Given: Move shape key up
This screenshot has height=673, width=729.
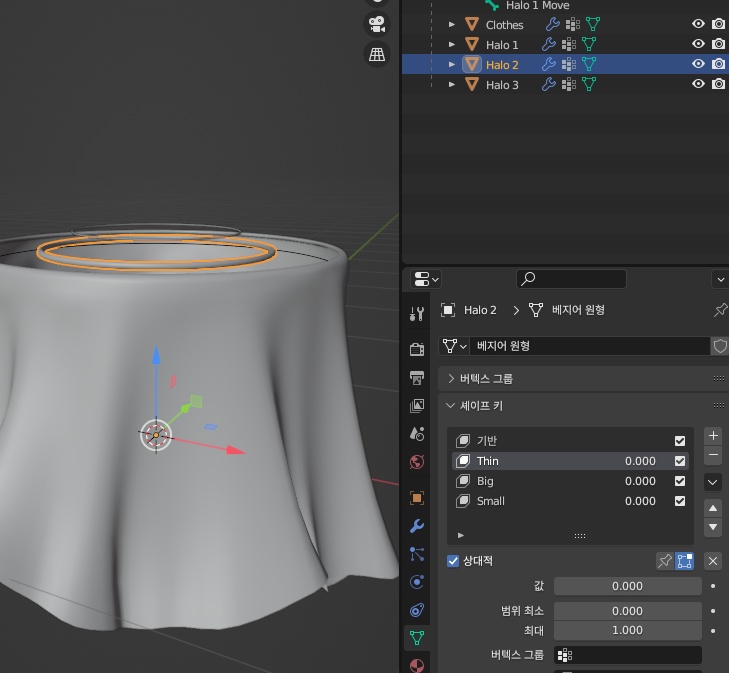Looking at the screenshot, I should 713,508.
